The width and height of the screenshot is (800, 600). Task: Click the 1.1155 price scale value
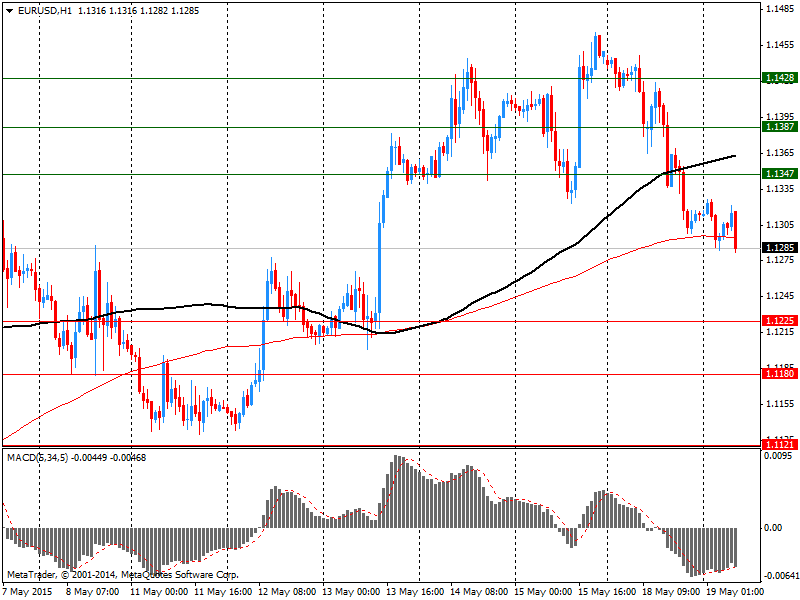coord(781,404)
